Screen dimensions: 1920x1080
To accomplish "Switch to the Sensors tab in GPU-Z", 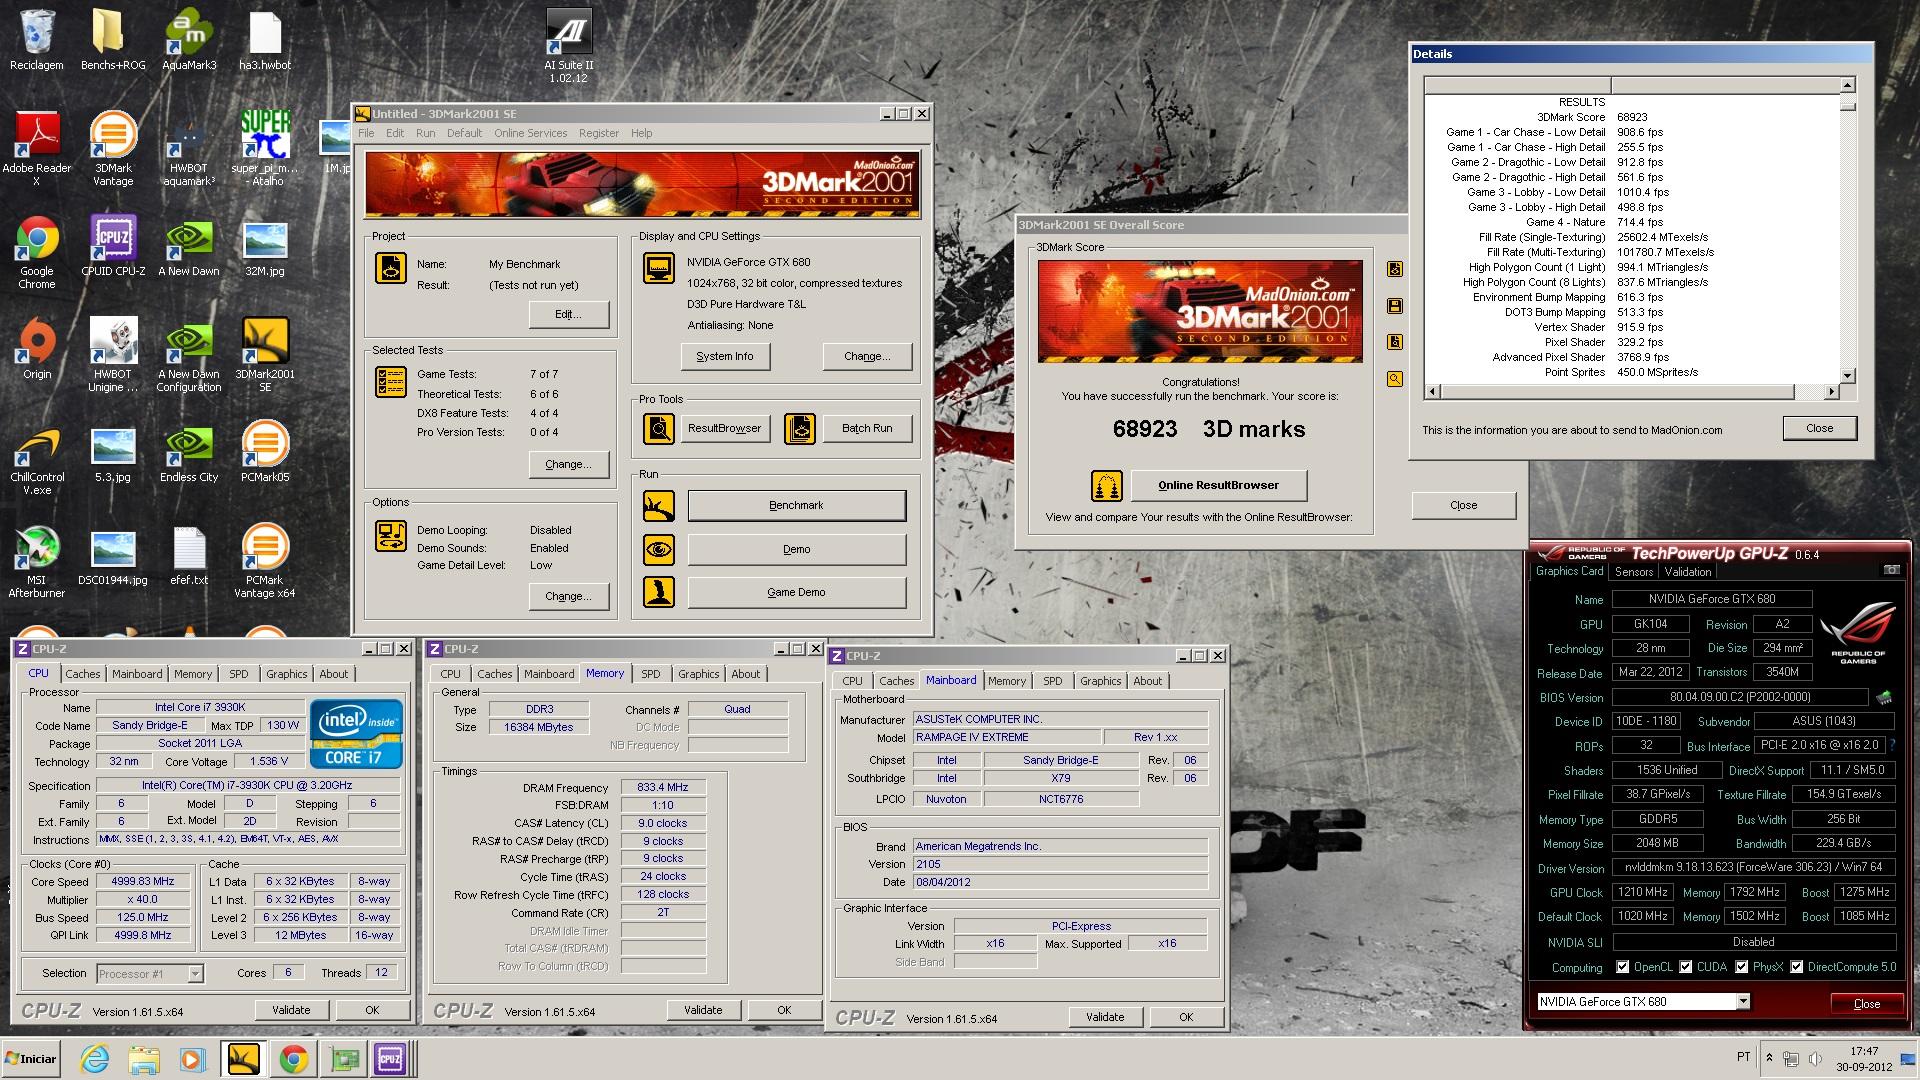I will point(1633,572).
